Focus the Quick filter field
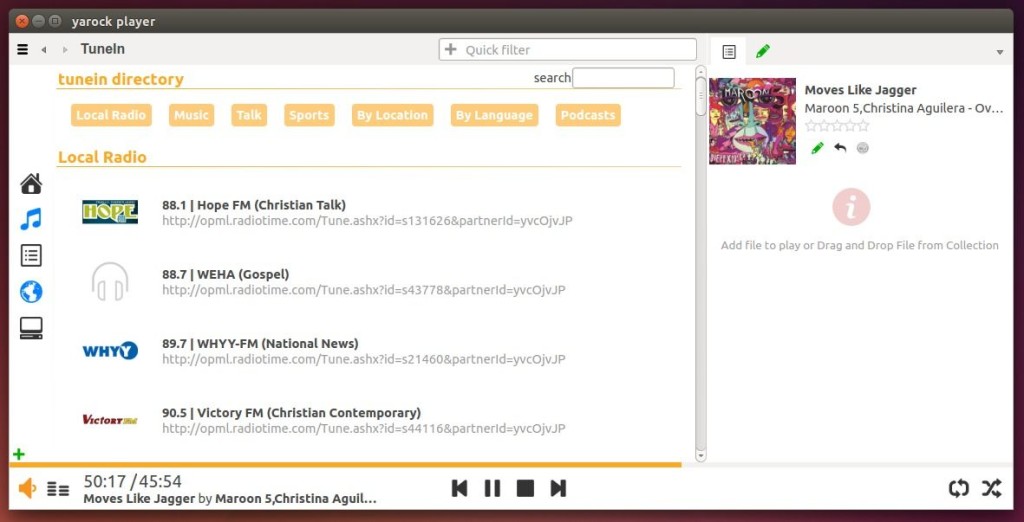Screen dimensions: 1024x522 (568, 50)
